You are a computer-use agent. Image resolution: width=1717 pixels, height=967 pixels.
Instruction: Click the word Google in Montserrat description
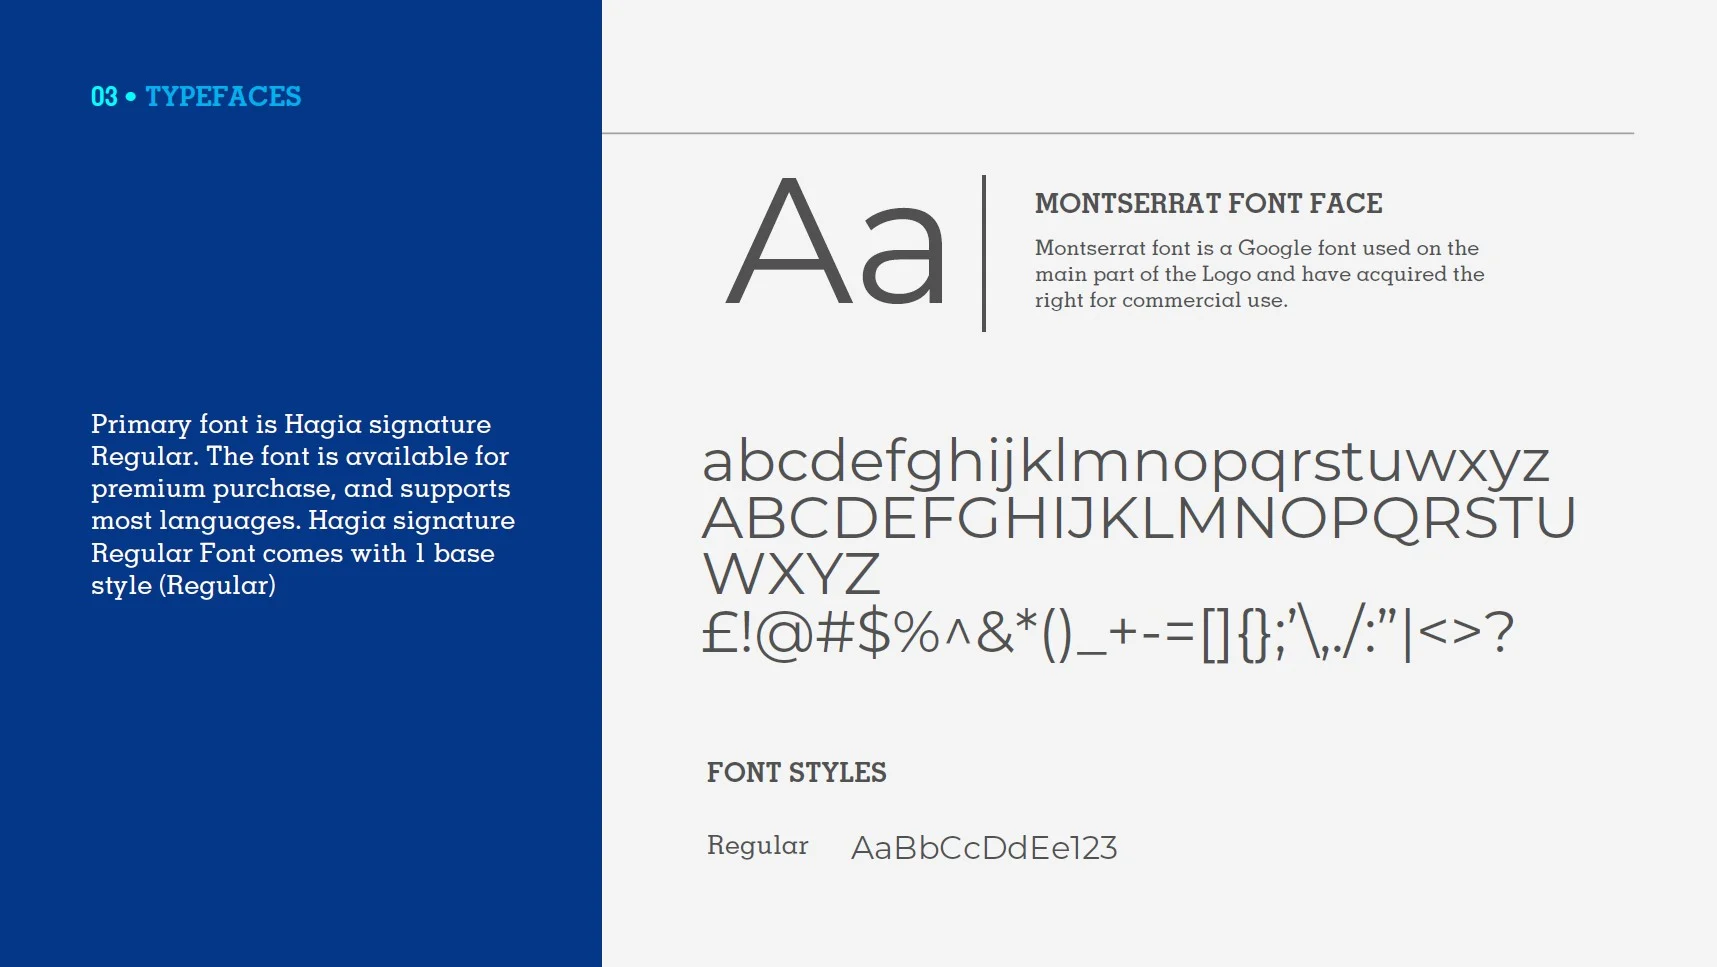[1274, 248]
